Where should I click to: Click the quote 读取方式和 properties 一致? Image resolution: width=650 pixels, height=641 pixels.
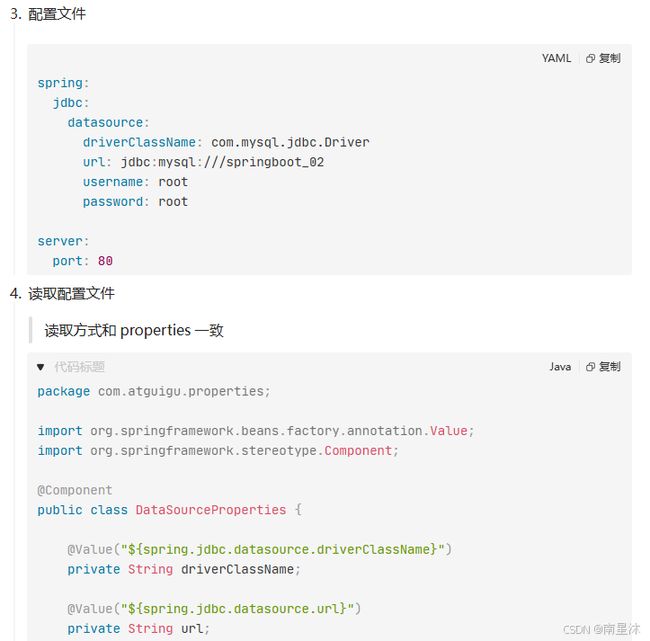point(134,330)
